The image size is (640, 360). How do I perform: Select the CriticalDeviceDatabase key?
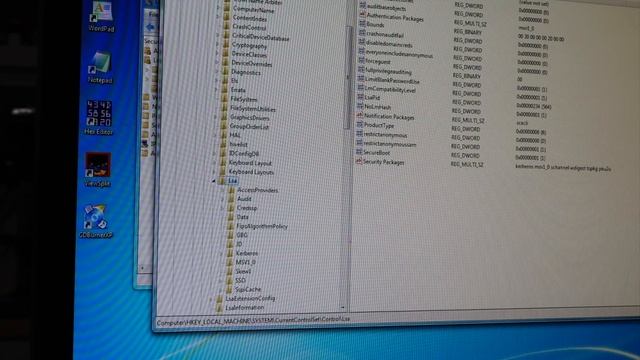coord(260,38)
